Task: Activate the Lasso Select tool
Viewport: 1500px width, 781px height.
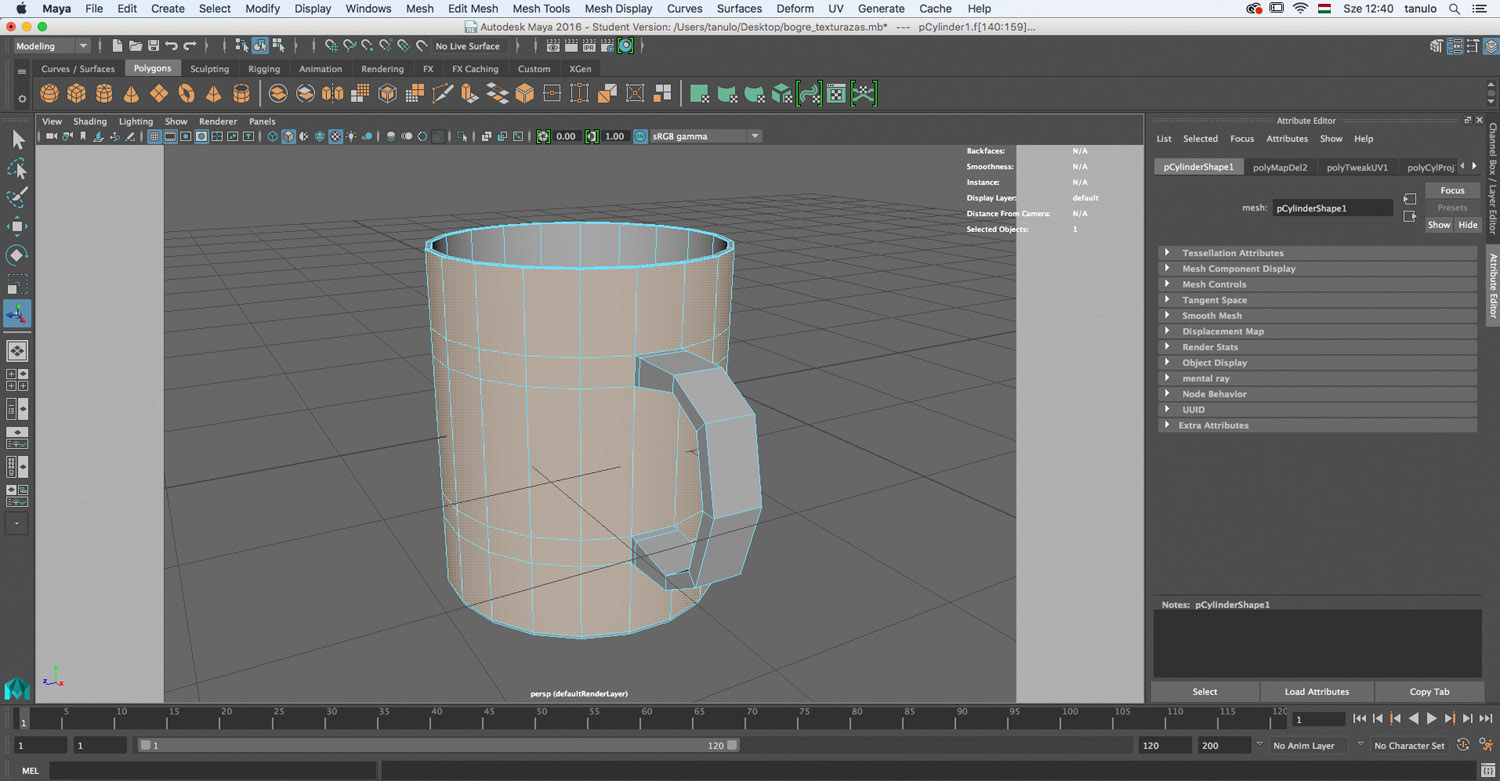Action: [17, 168]
